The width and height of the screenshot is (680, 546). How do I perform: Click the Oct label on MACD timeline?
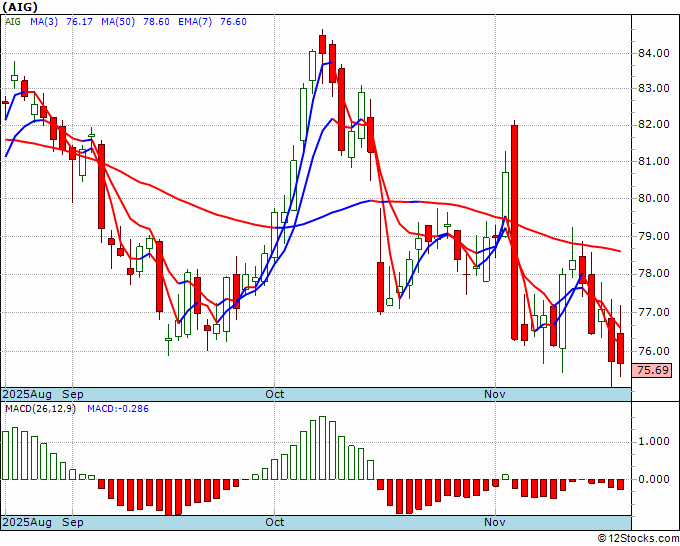(275, 522)
